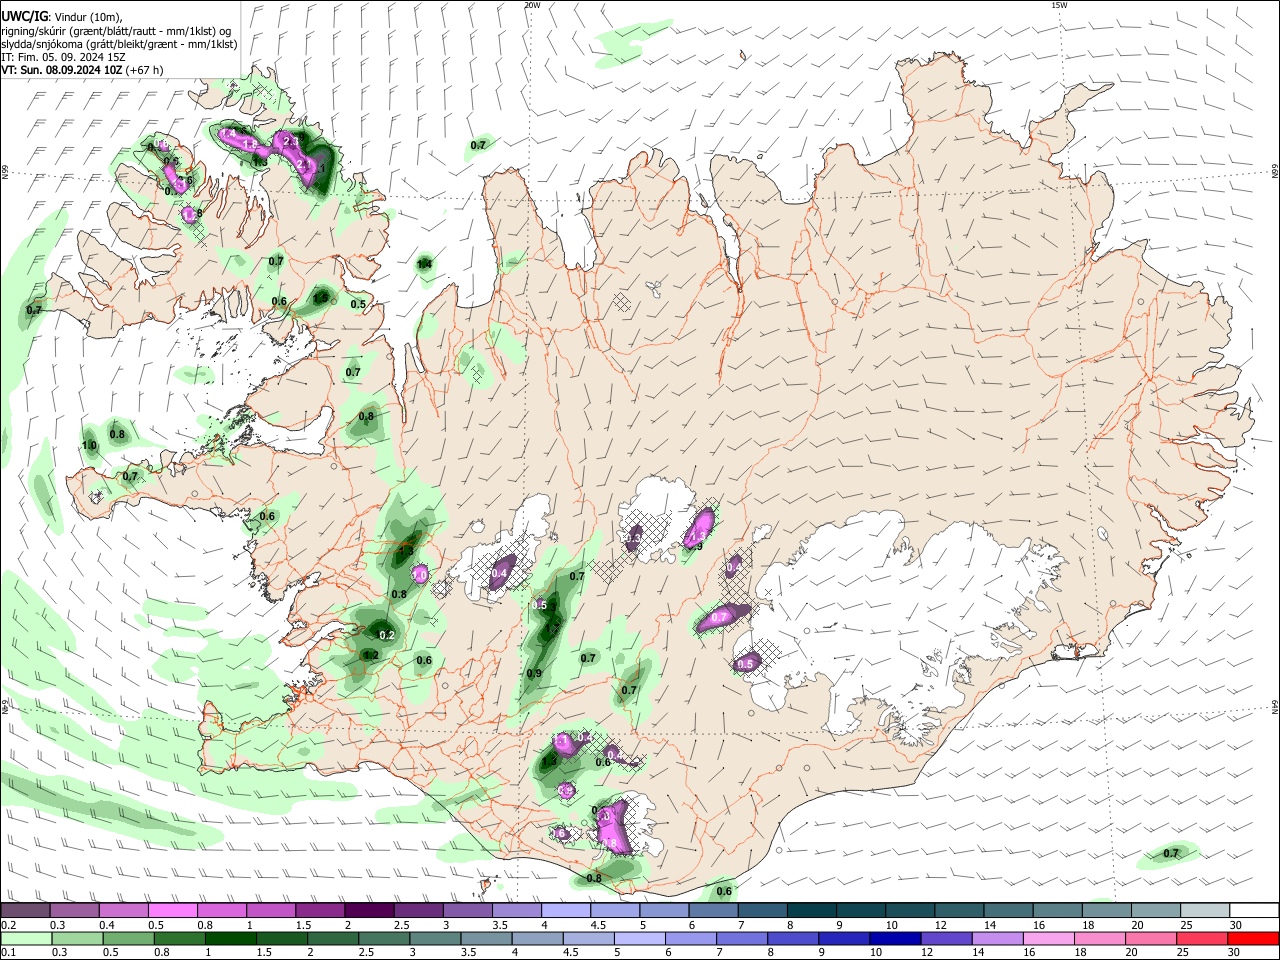Pick the dark purple 2 mm snow swatch
Viewport: 1280px width, 960px height.
(369, 911)
